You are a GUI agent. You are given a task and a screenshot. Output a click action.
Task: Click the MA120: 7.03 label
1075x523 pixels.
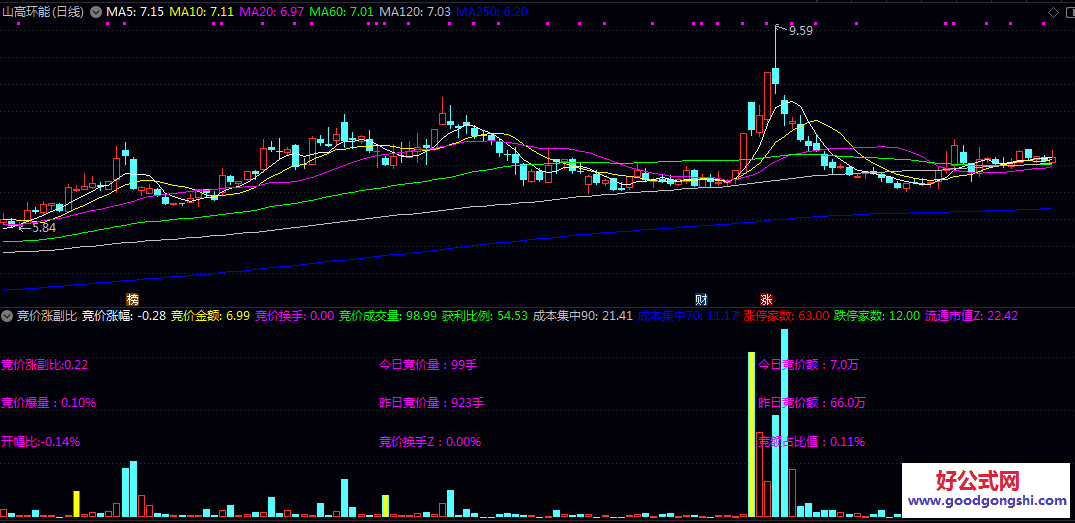[x=415, y=12]
